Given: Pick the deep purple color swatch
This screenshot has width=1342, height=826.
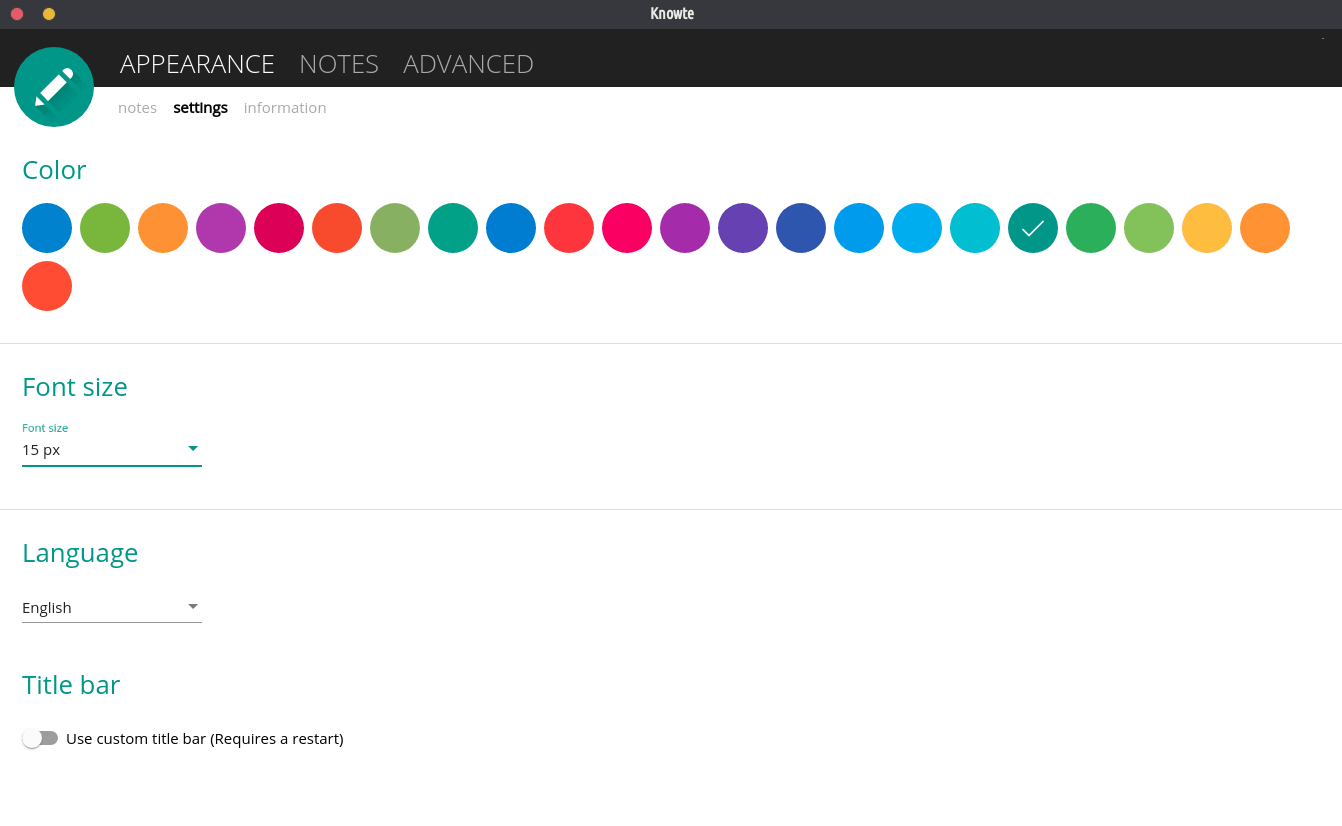Looking at the screenshot, I should coord(743,228).
